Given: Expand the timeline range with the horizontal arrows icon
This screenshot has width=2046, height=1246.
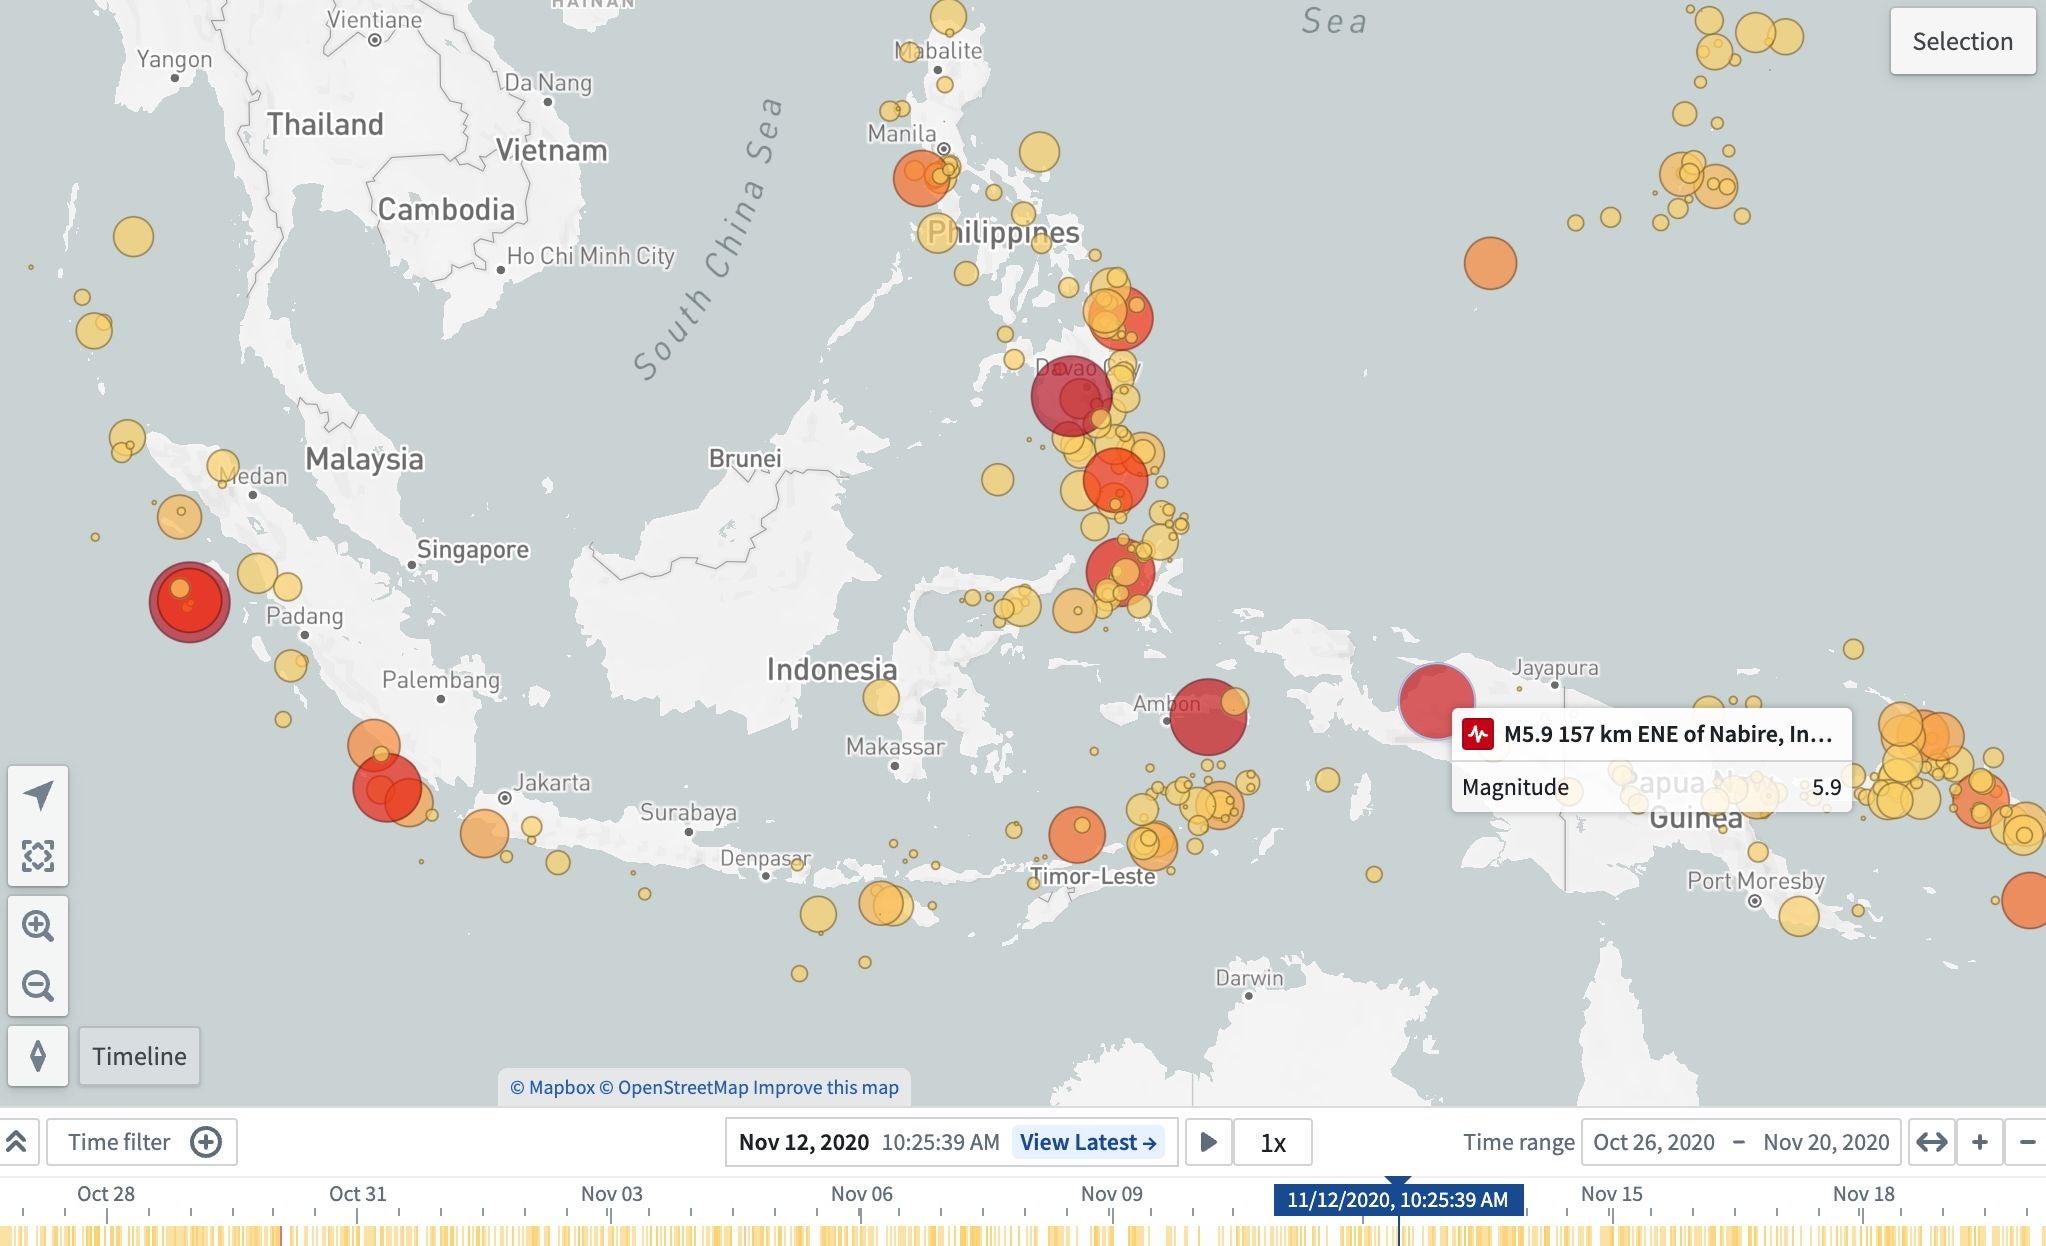Looking at the screenshot, I should pyautogui.click(x=1934, y=1141).
